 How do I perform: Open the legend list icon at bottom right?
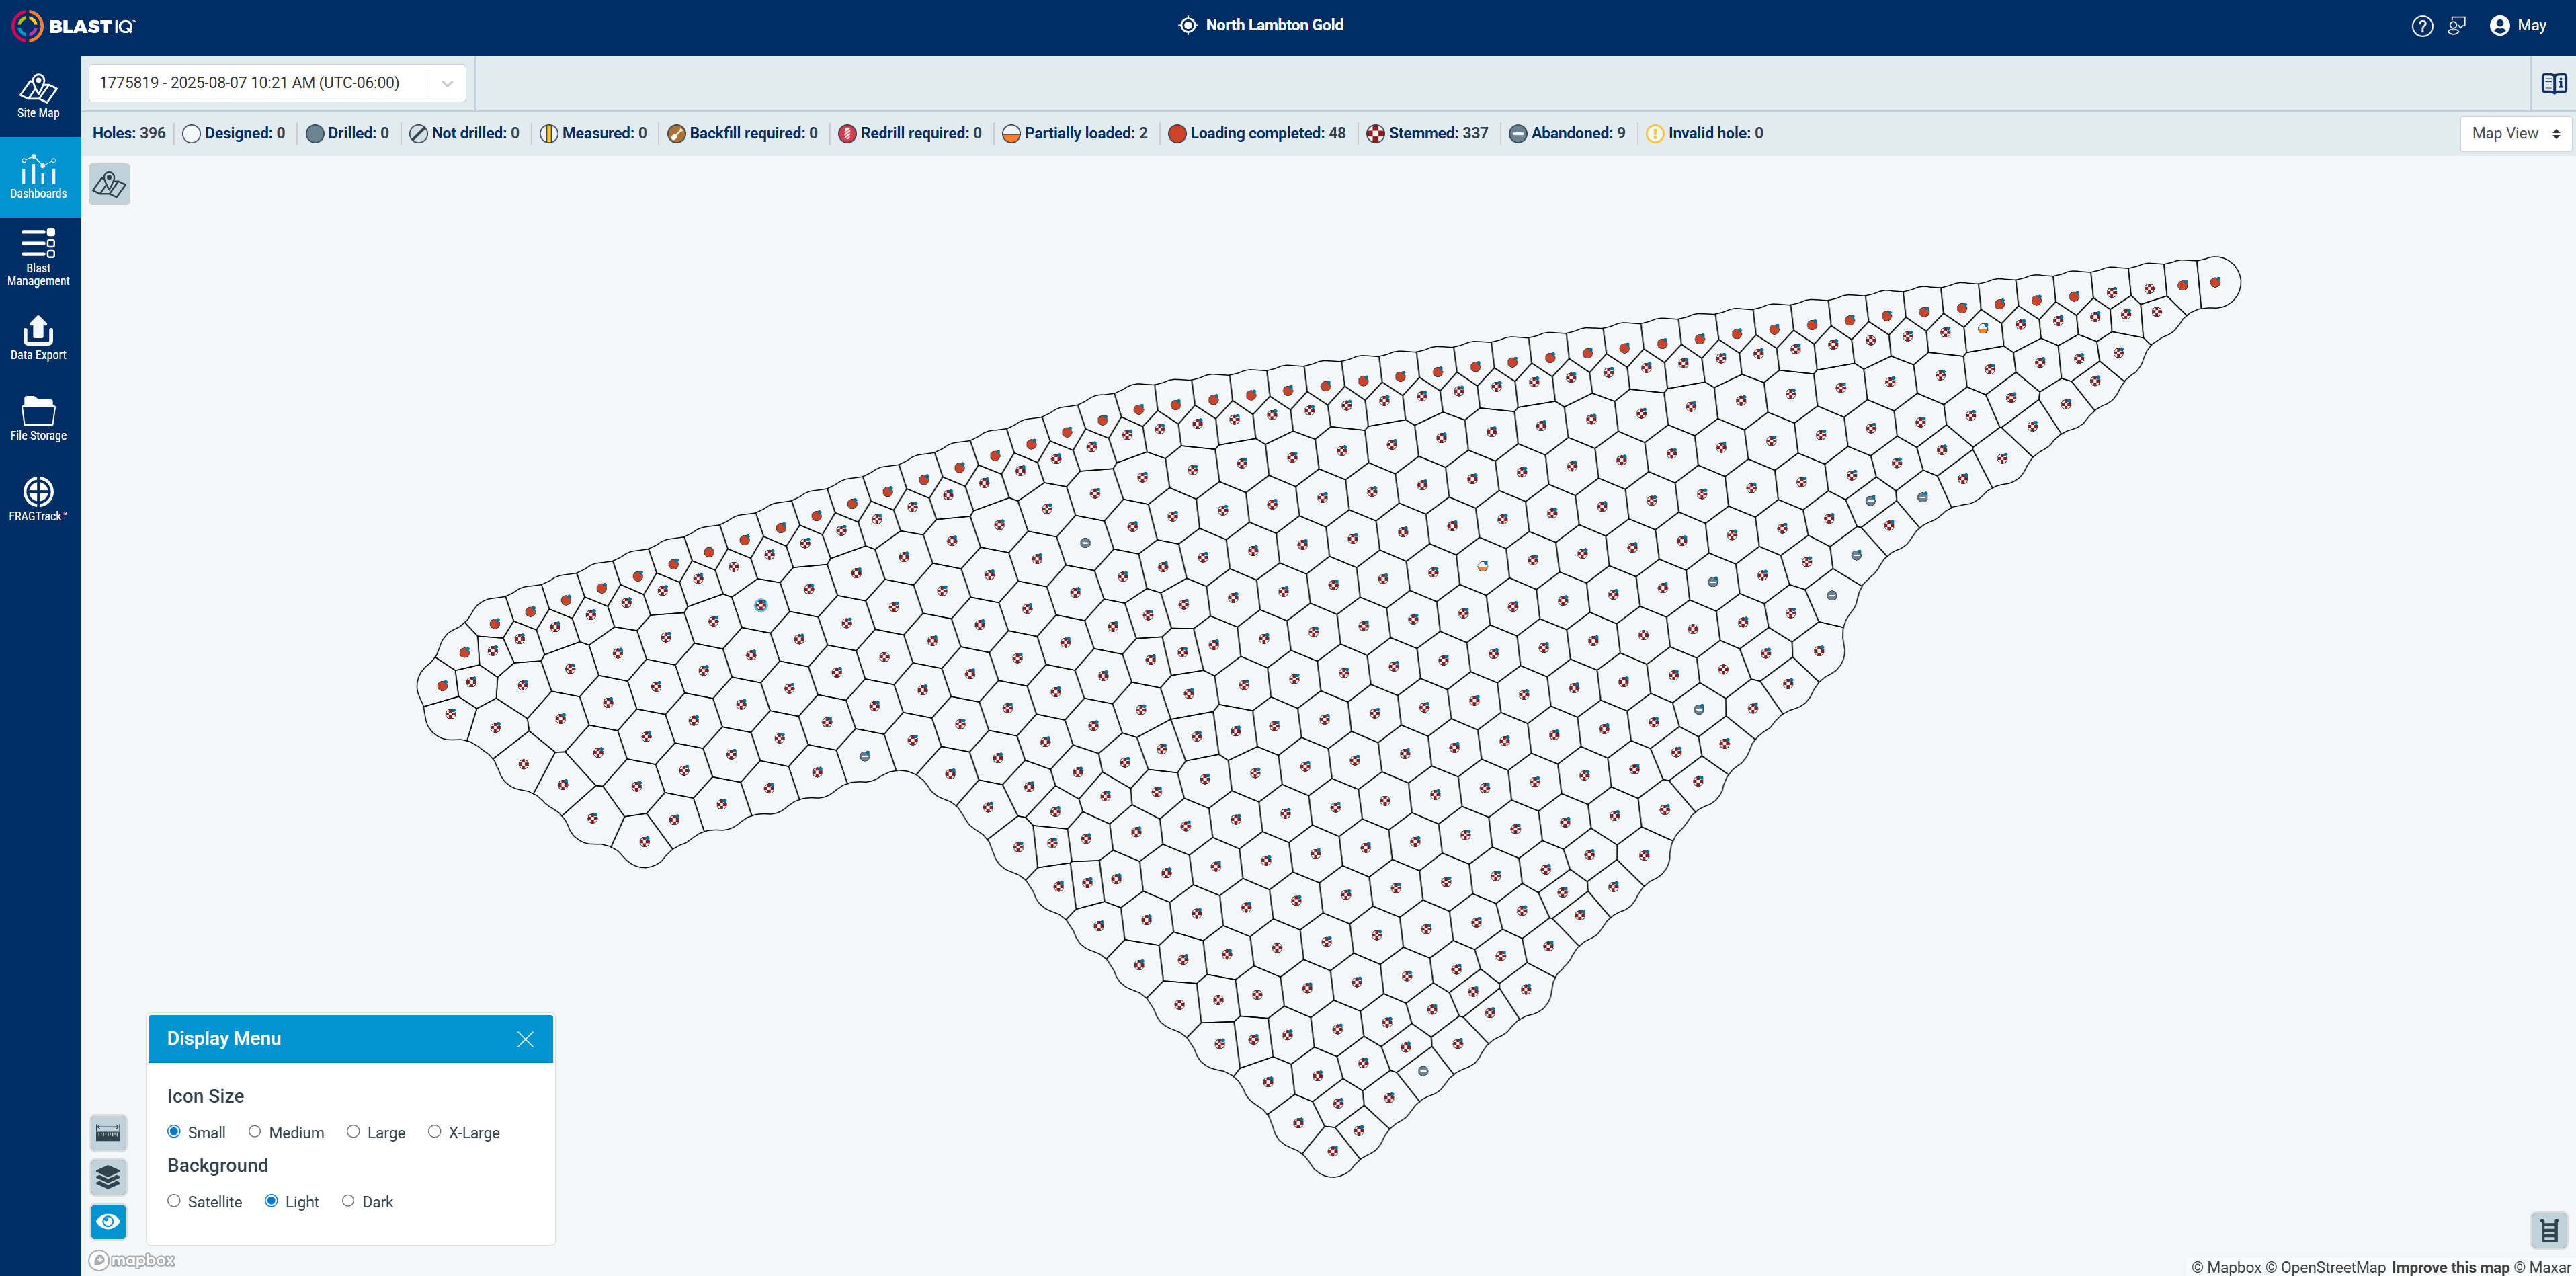point(2549,1231)
